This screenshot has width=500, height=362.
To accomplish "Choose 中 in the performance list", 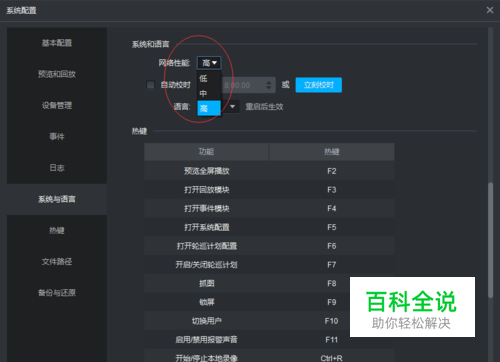I will [x=209, y=93].
